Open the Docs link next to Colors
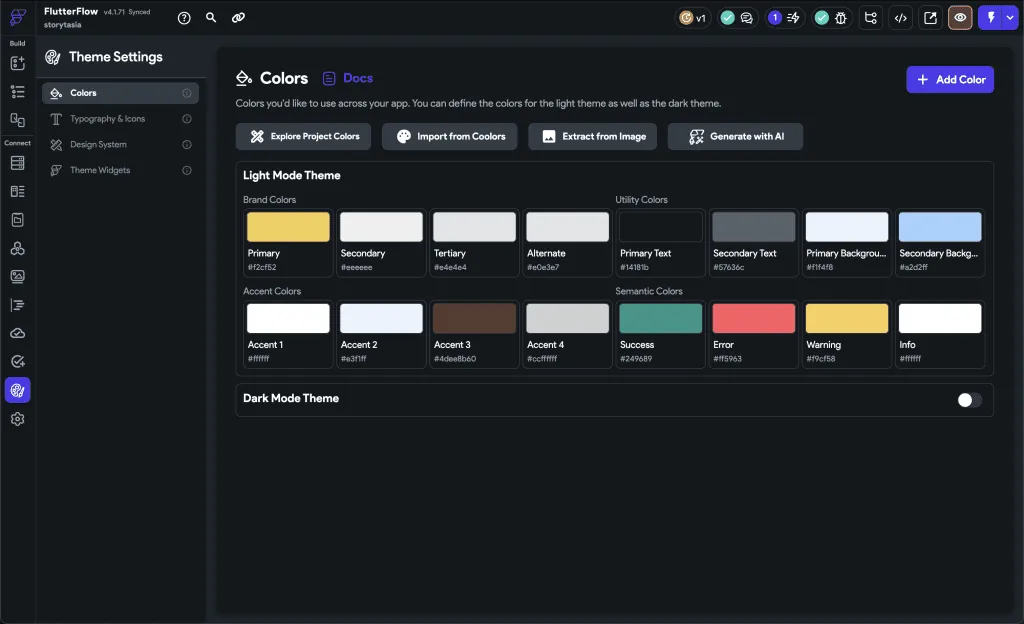This screenshot has height=624, width=1024. point(347,78)
